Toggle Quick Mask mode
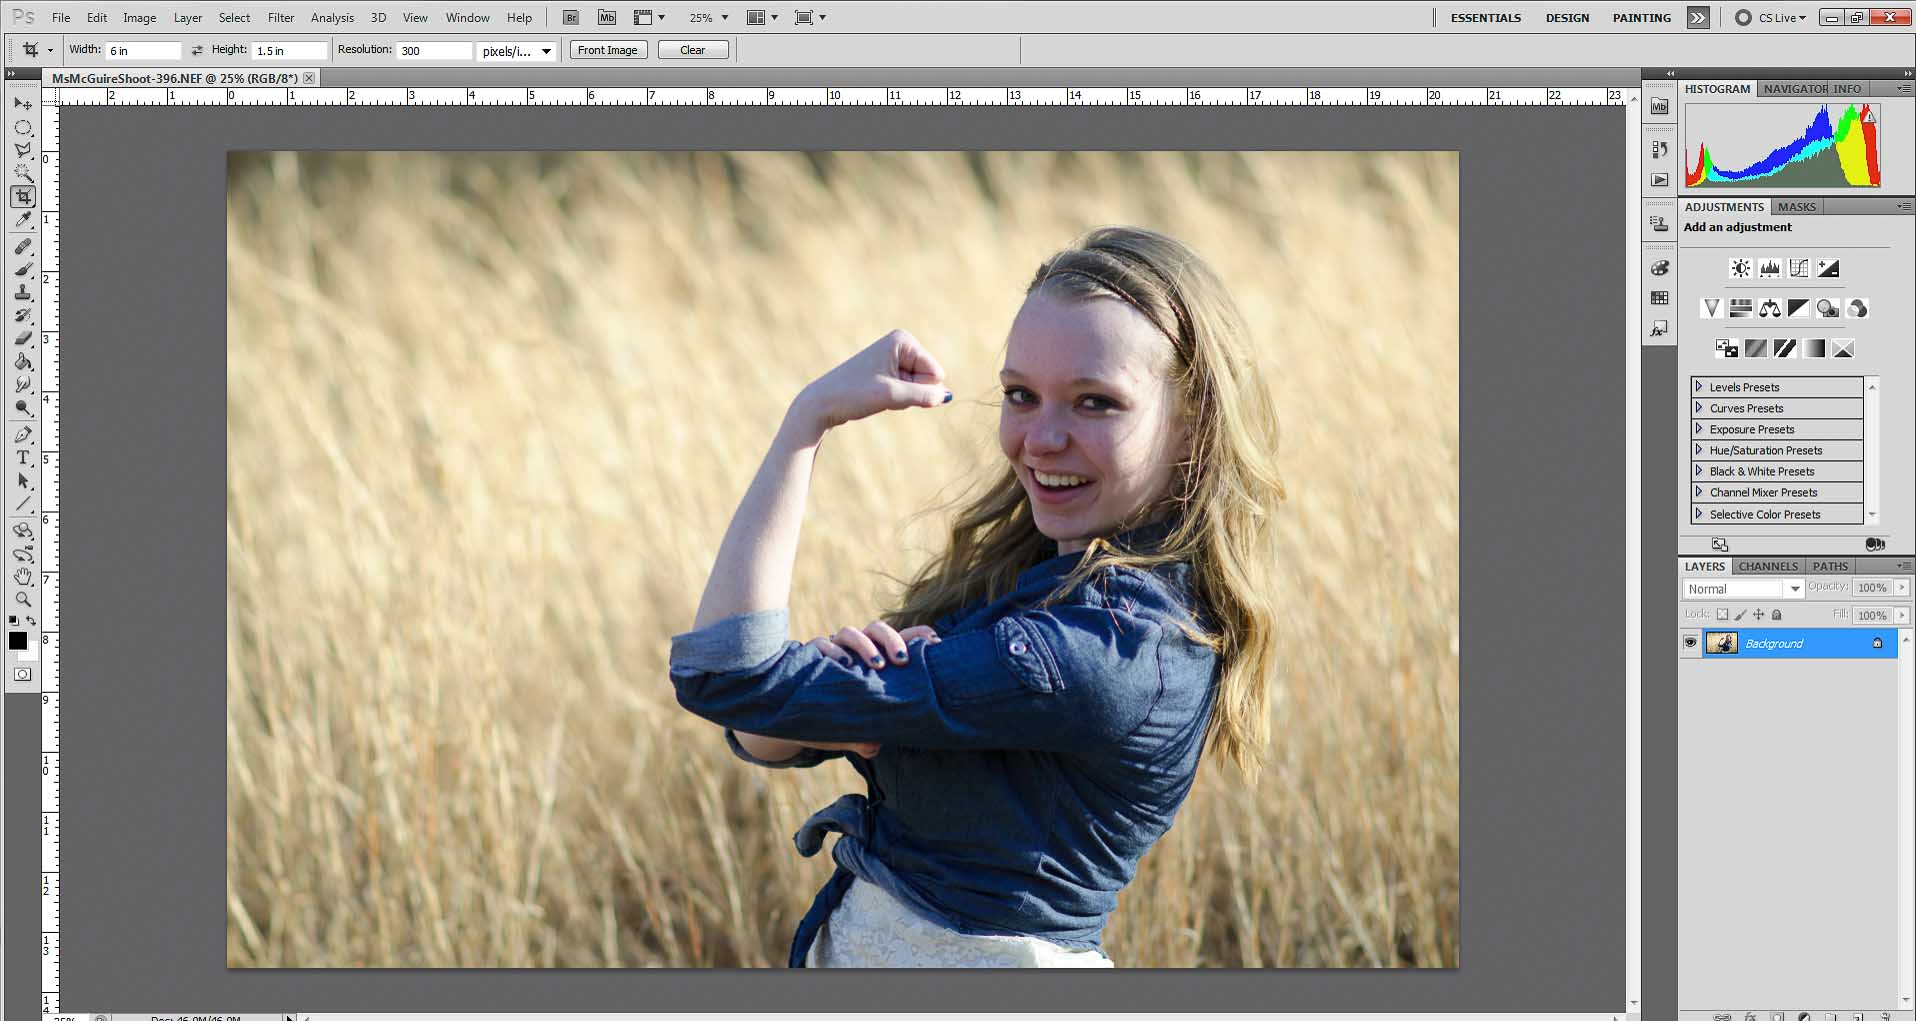This screenshot has height=1021, width=1916. 22,675
